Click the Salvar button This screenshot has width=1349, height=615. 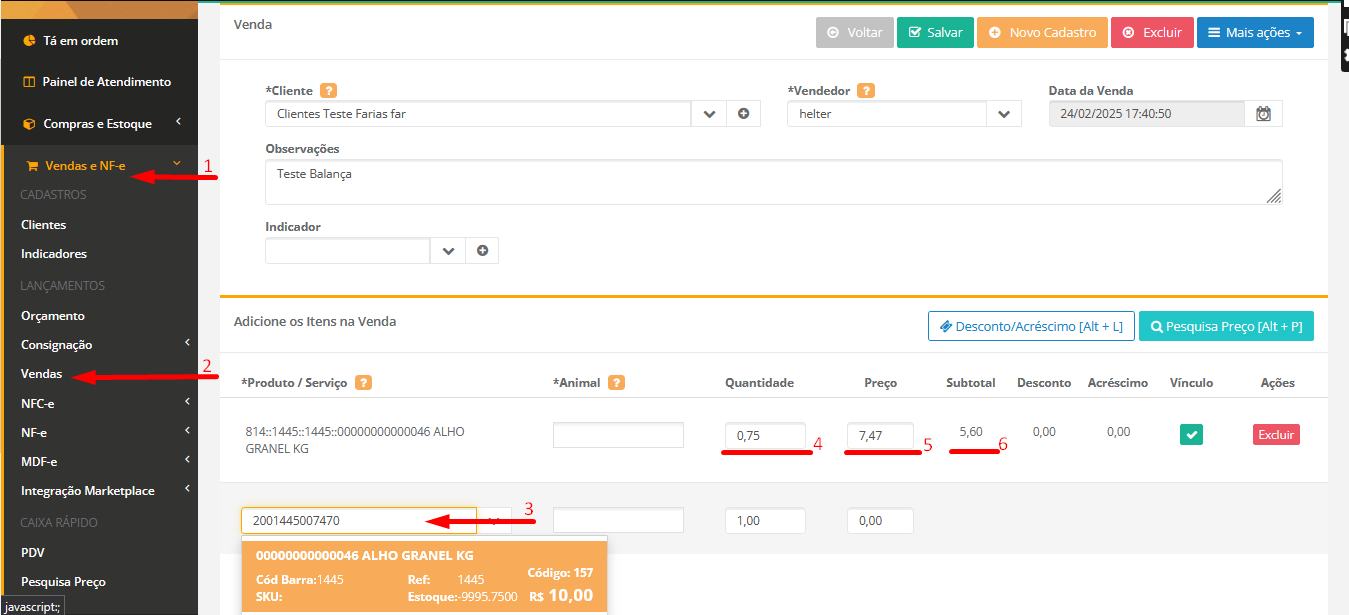935,32
